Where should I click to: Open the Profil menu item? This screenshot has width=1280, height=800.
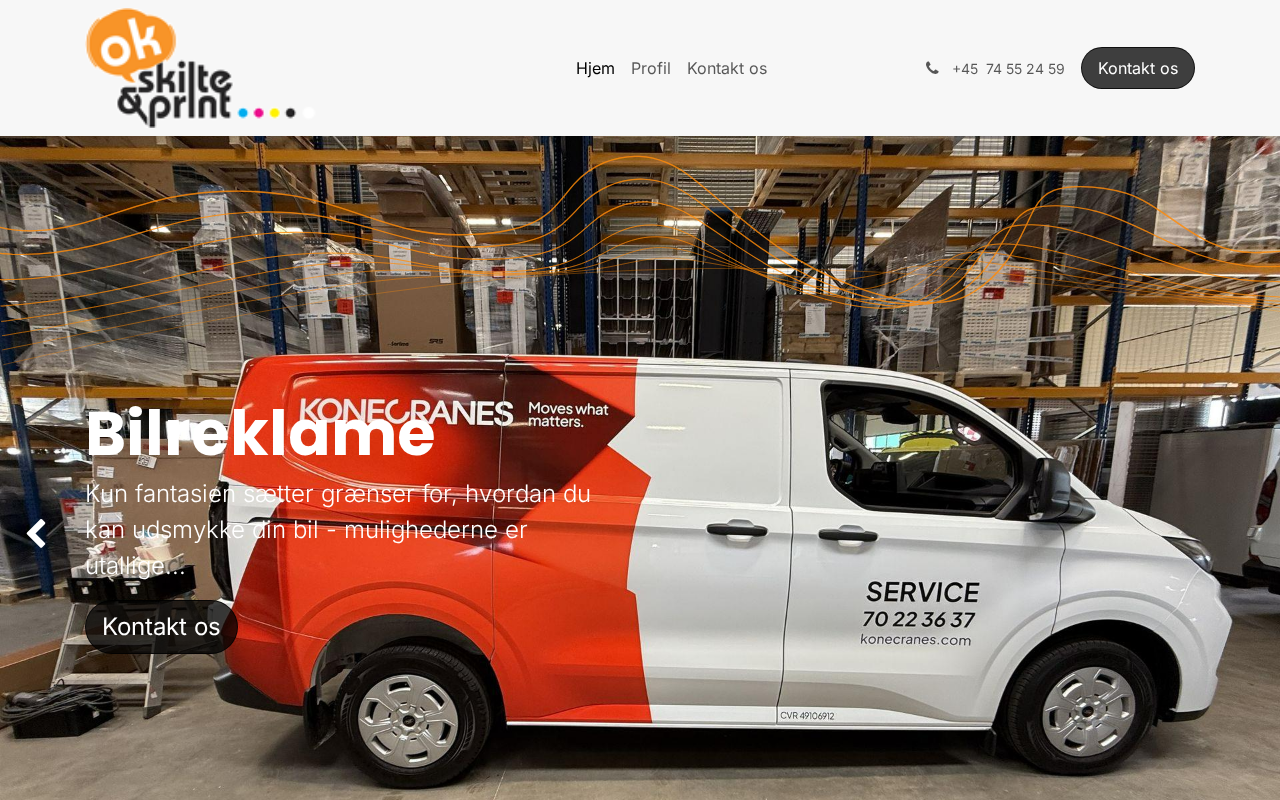[x=651, y=68]
